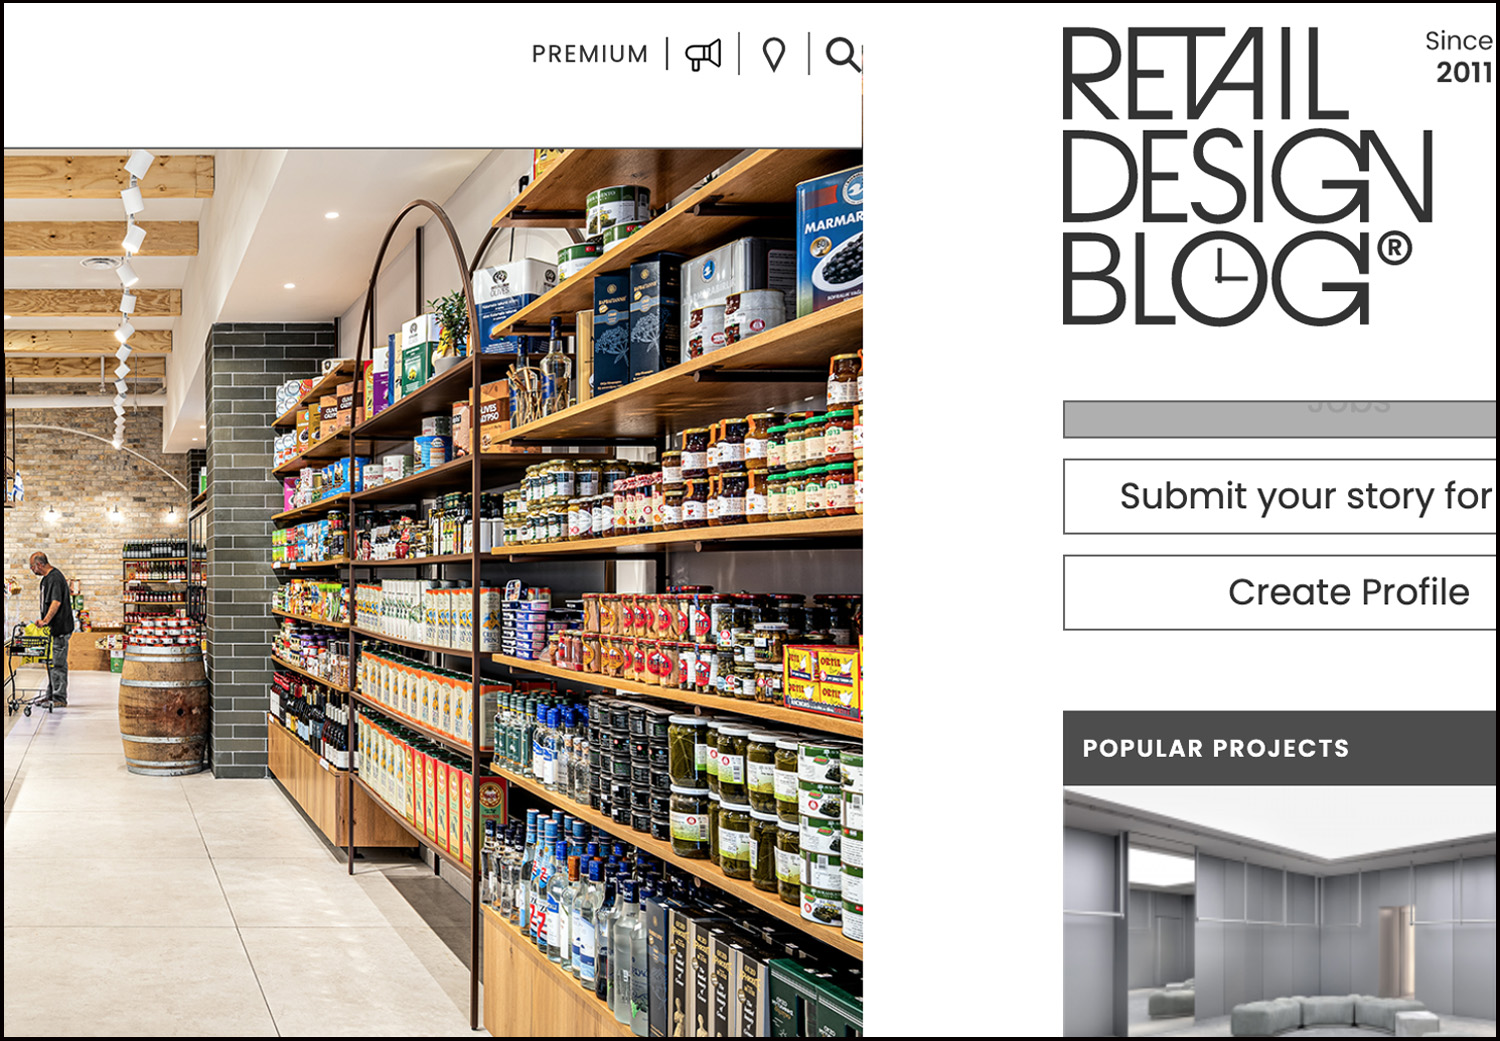Viewport: 1500px width, 1041px height.
Task: Select the Create Profile button
Action: coord(1279,592)
